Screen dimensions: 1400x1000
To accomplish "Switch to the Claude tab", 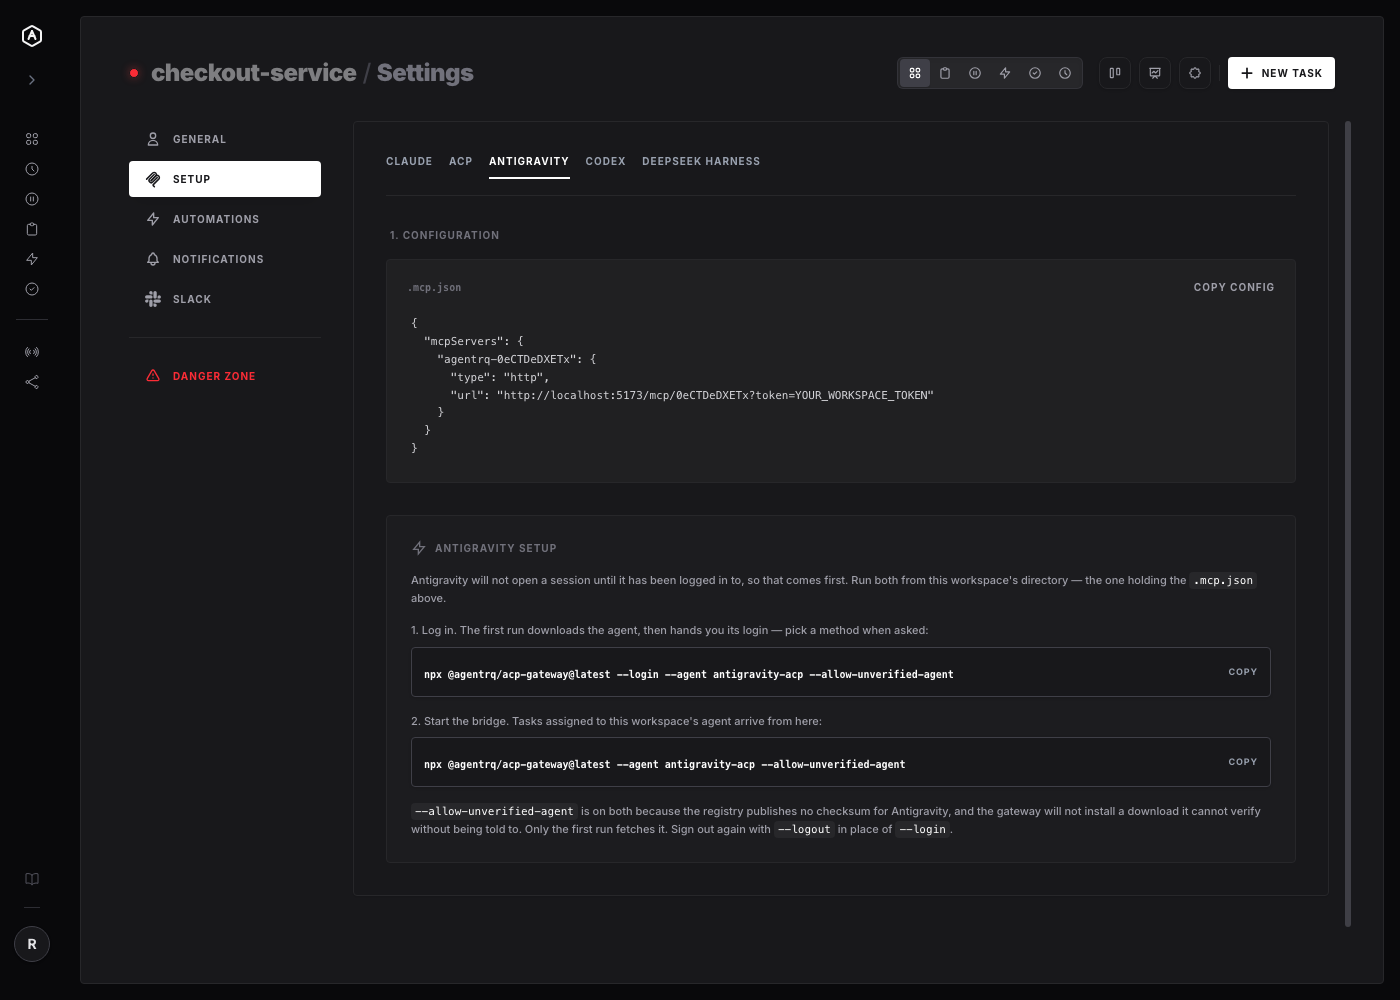I will tap(409, 161).
